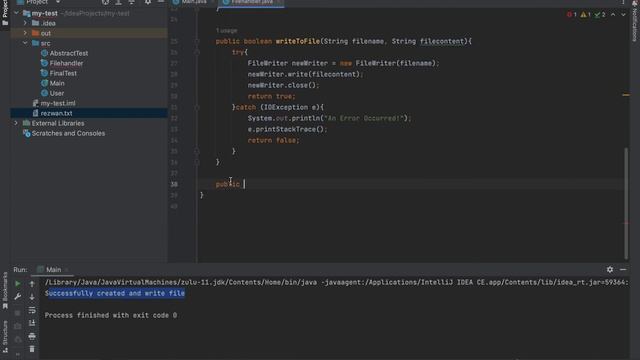Image resolution: width=640 pixels, height=360 pixels.
Task: Click the yellow warning count indicator
Action: click(585, 15)
